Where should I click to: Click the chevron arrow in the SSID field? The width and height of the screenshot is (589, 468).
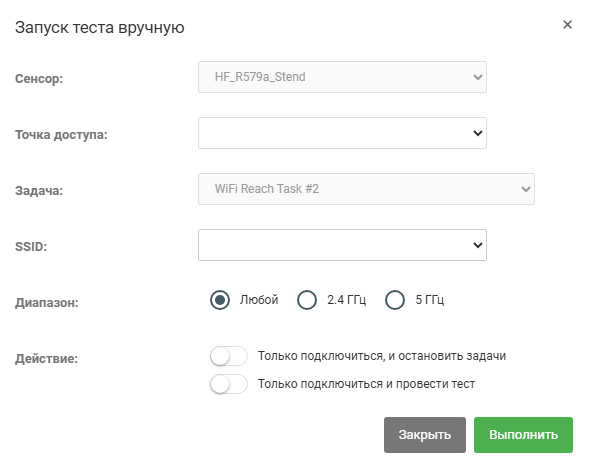pos(477,245)
